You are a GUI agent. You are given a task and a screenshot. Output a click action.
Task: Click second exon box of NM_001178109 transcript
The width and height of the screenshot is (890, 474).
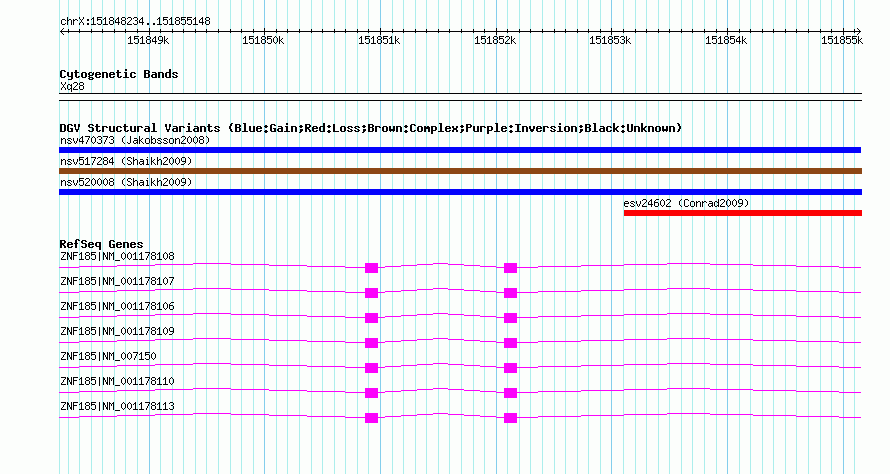(510, 343)
